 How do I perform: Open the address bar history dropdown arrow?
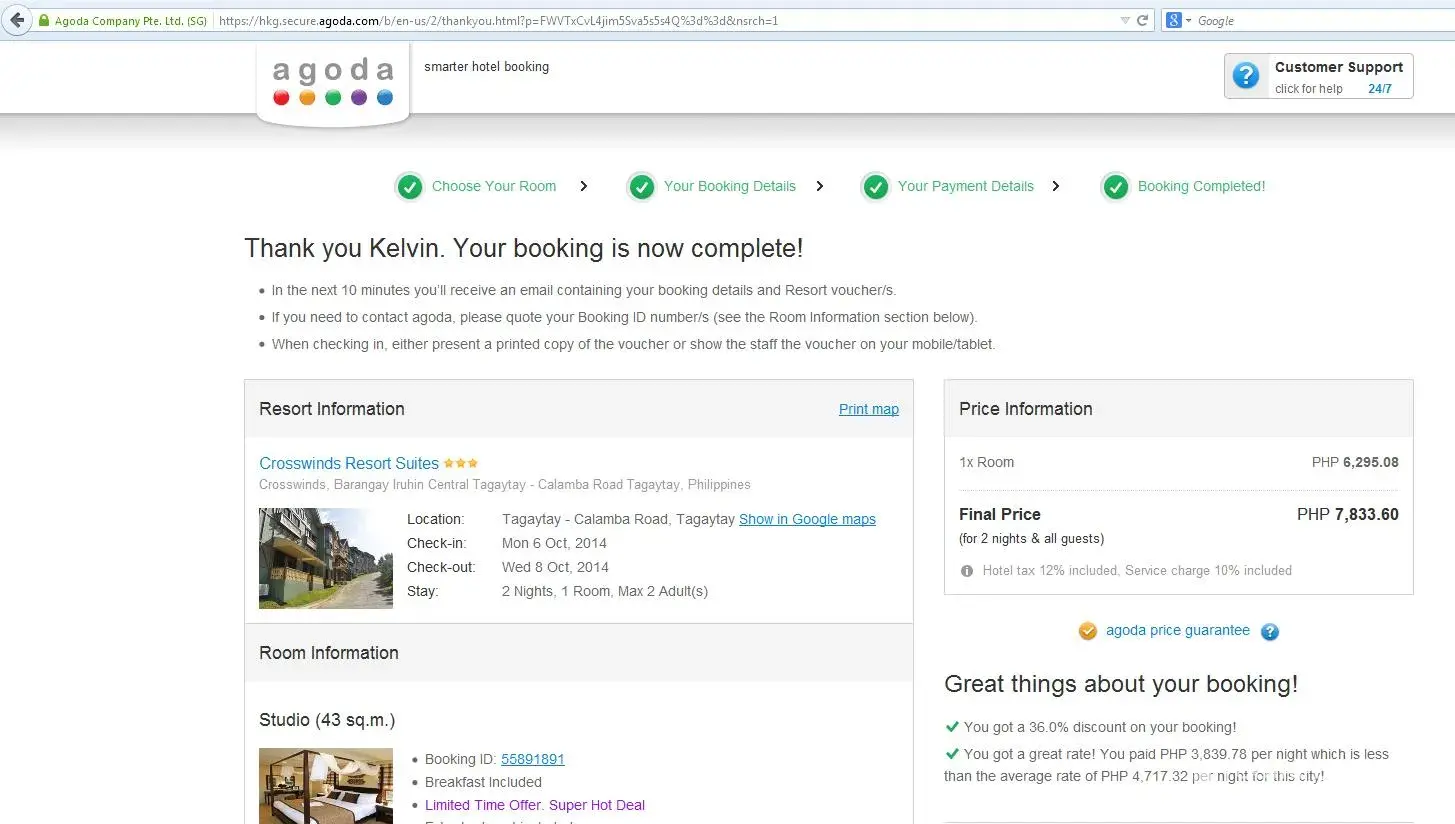coord(1127,20)
